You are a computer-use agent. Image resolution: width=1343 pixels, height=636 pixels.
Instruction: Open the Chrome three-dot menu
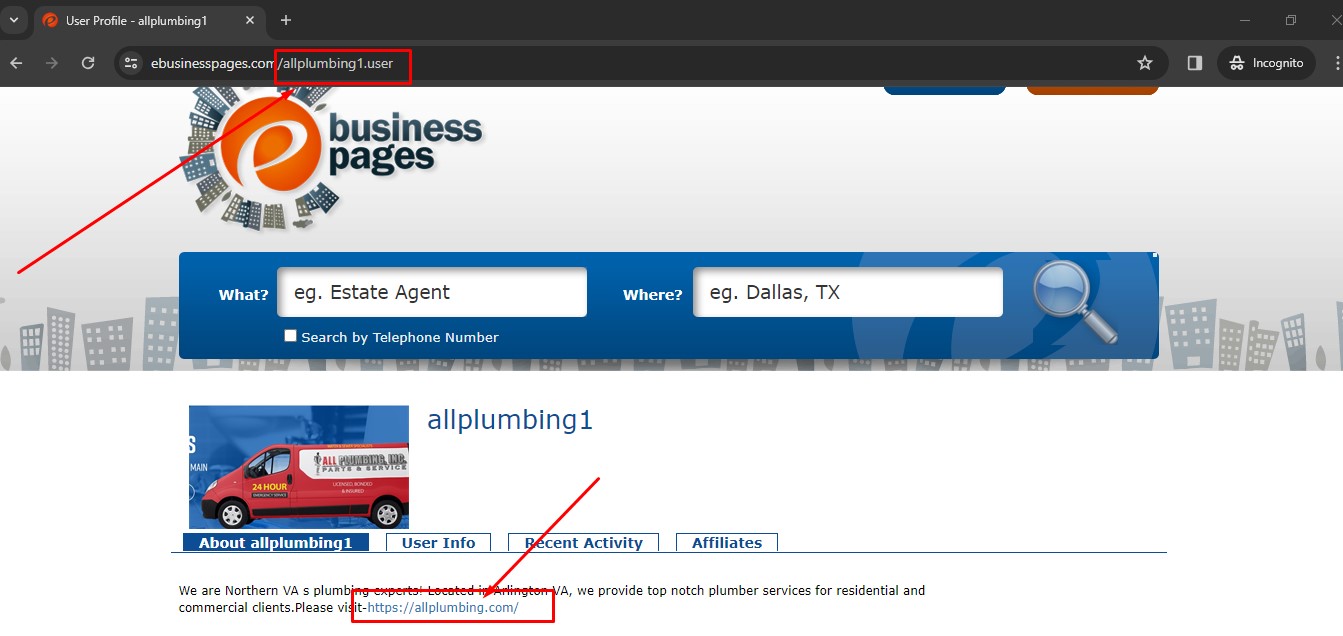(x=1337, y=63)
